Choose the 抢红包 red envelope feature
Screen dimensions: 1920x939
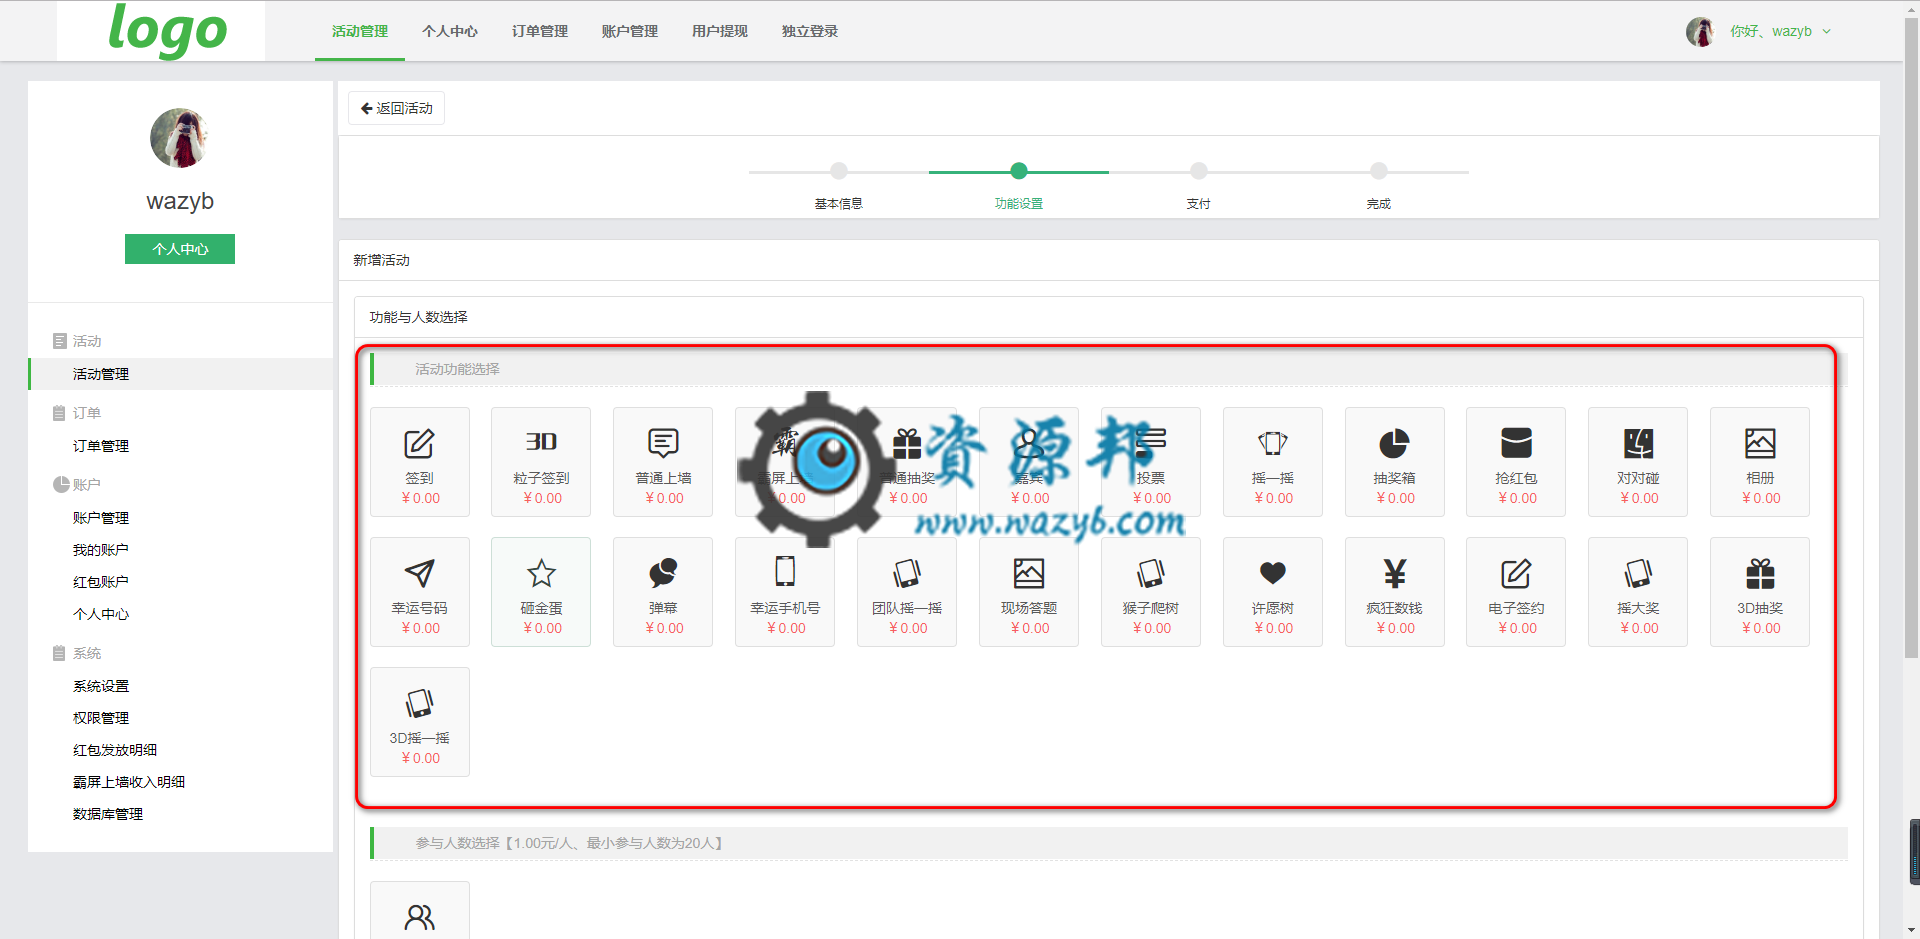(x=1516, y=462)
